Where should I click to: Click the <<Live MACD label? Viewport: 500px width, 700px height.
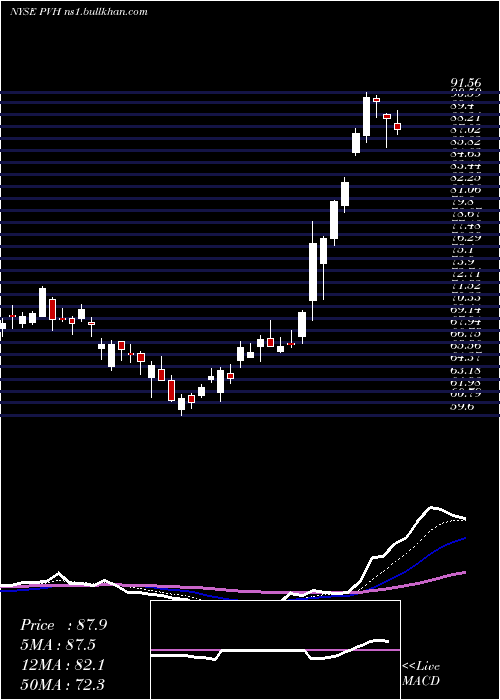421,674
